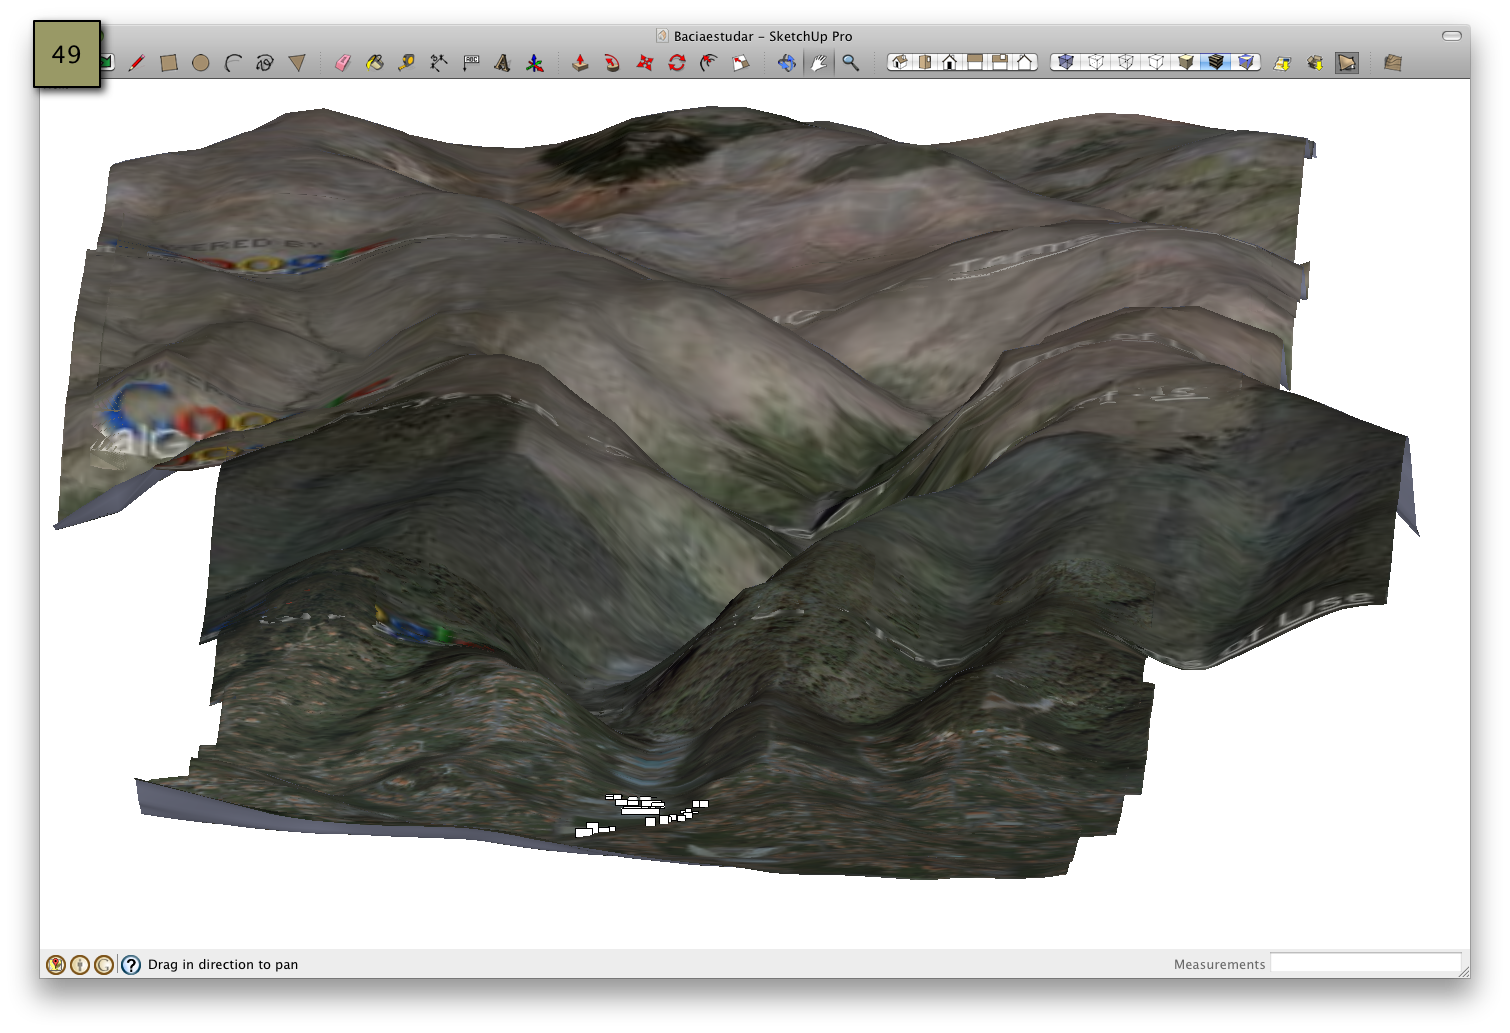This screenshot has width=1510, height=1033.
Task: Switch to Iso camera view
Action: click(x=900, y=62)
